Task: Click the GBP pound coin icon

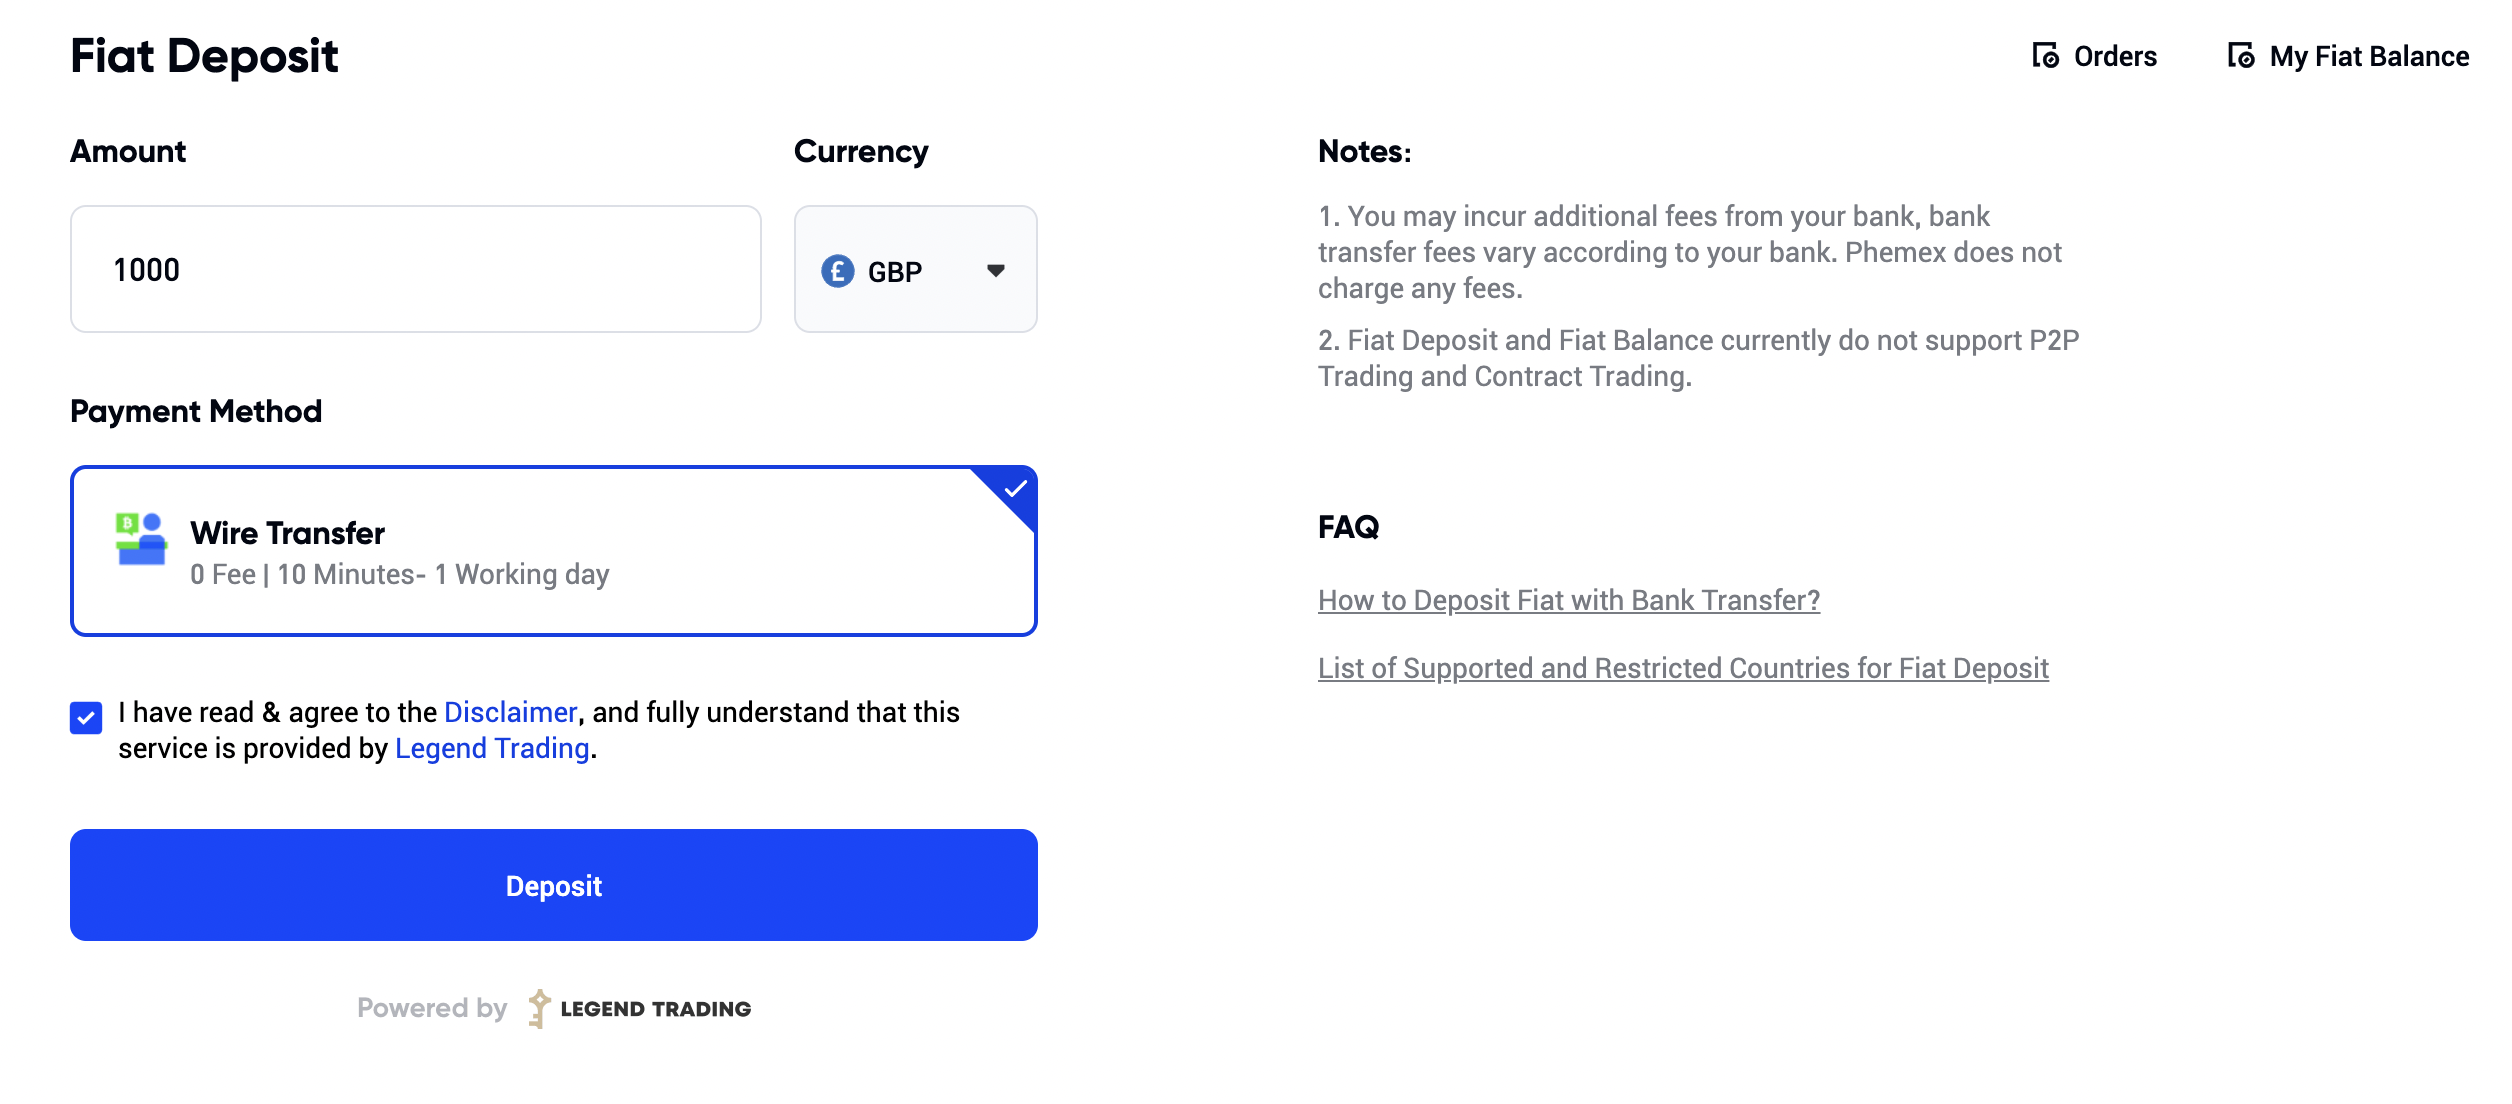Action: click(x=838, y=271)
